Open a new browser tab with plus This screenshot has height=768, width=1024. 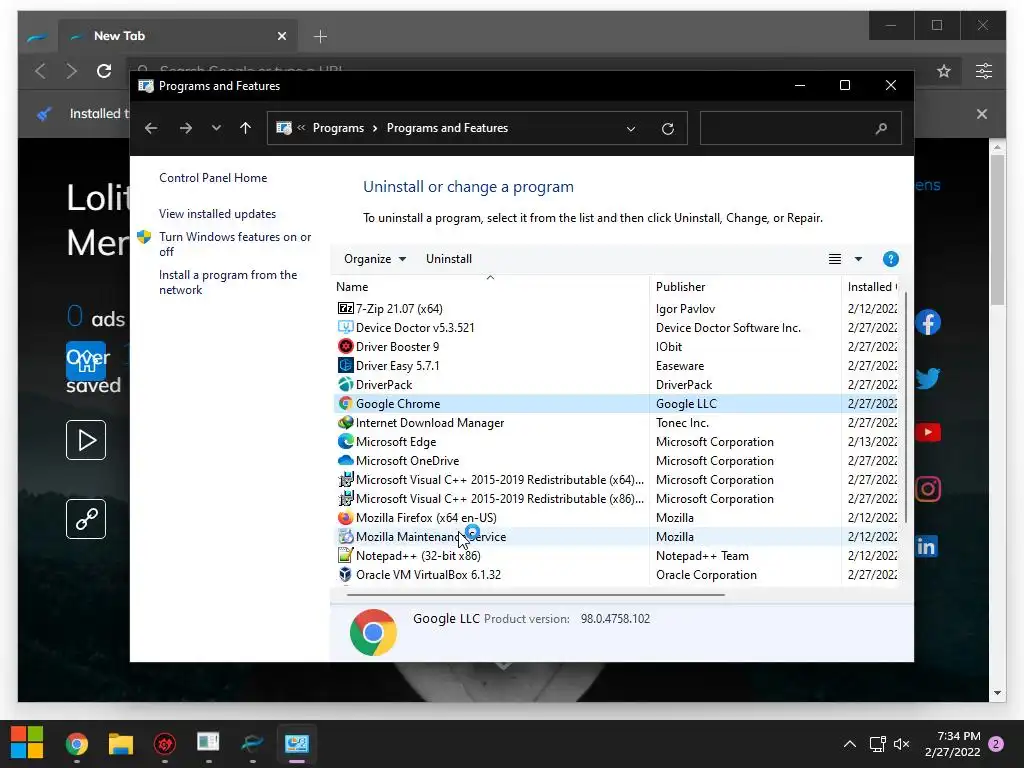320,37
